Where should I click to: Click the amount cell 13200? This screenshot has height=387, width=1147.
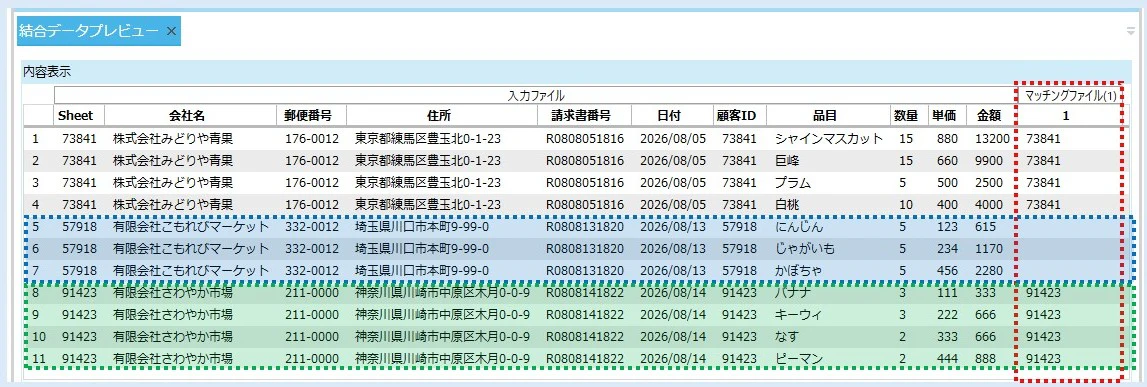(x=993, y=138)
